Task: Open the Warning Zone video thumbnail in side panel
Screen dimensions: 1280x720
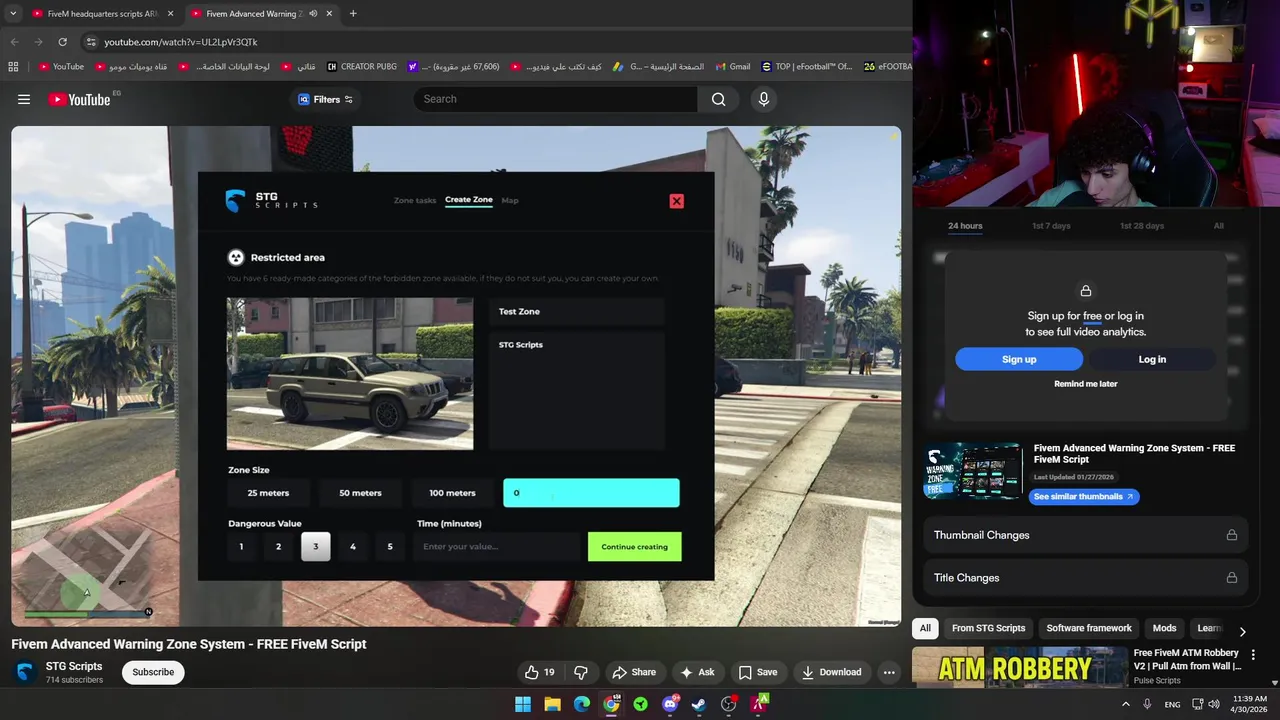Action: point(972,471)
